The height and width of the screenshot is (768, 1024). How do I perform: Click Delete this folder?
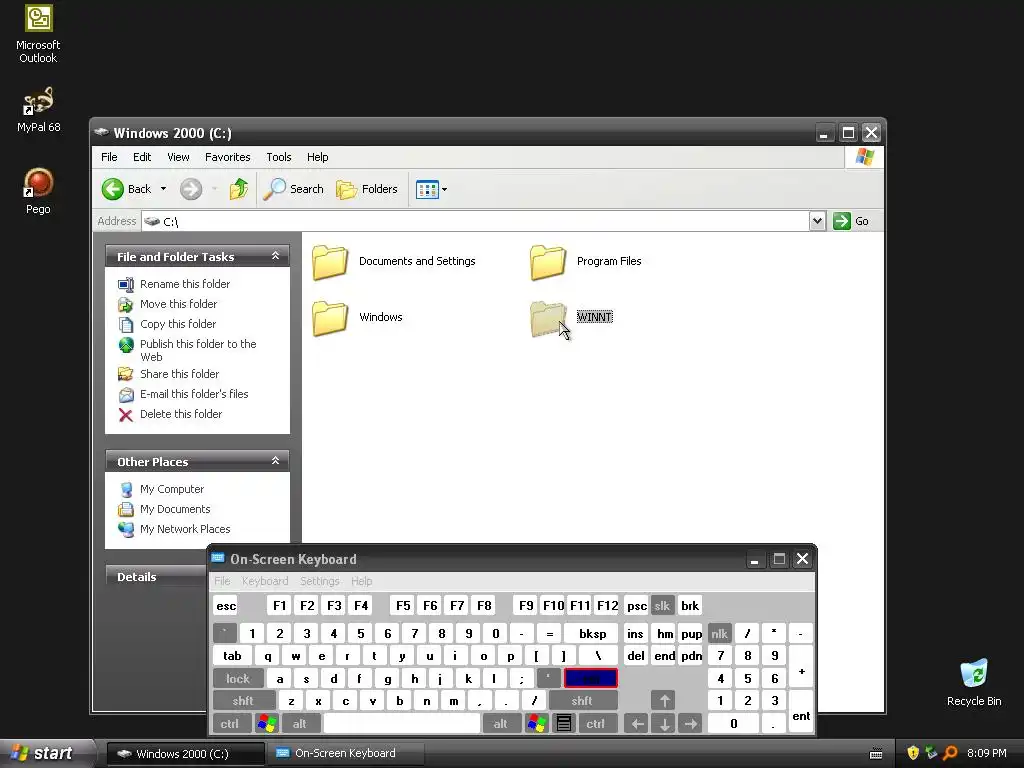[x=181, y=414]
